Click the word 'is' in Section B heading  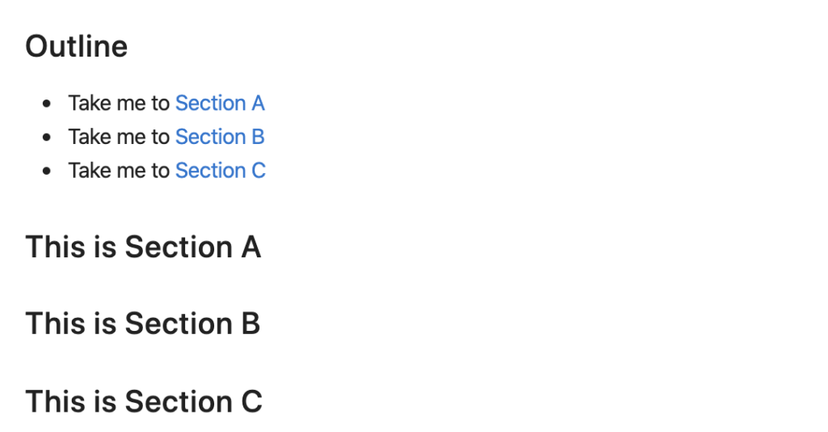(105, 323)
